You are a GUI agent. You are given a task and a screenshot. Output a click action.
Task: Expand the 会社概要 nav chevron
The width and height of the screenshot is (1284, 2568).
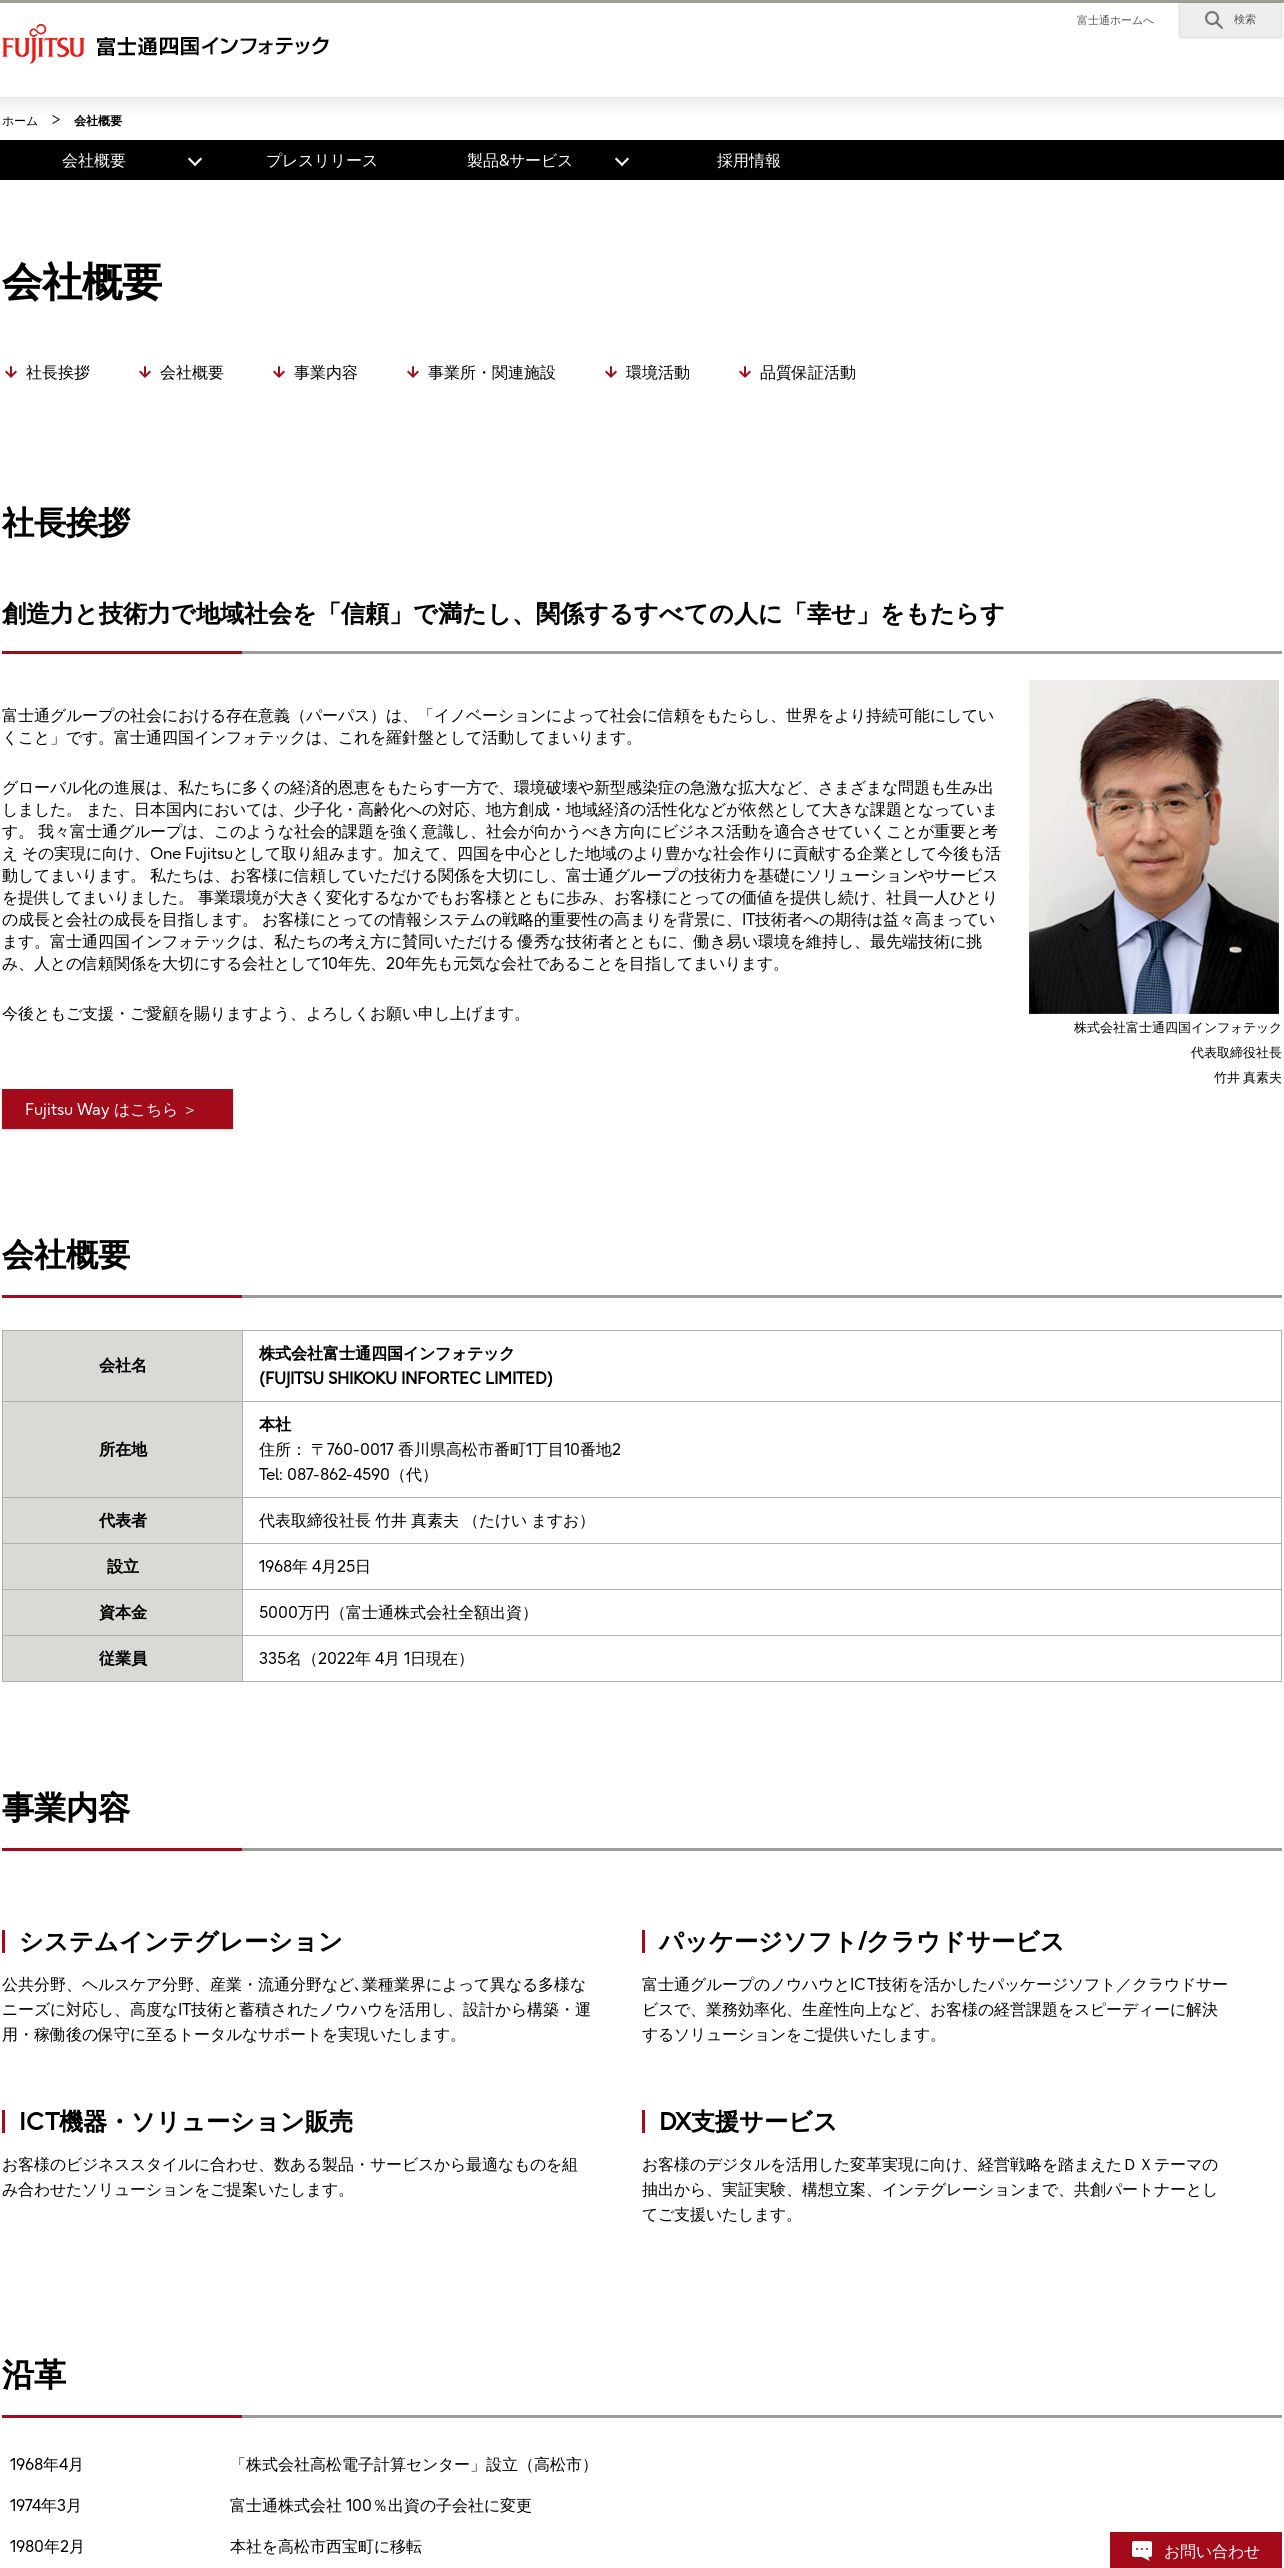(195, 161)
